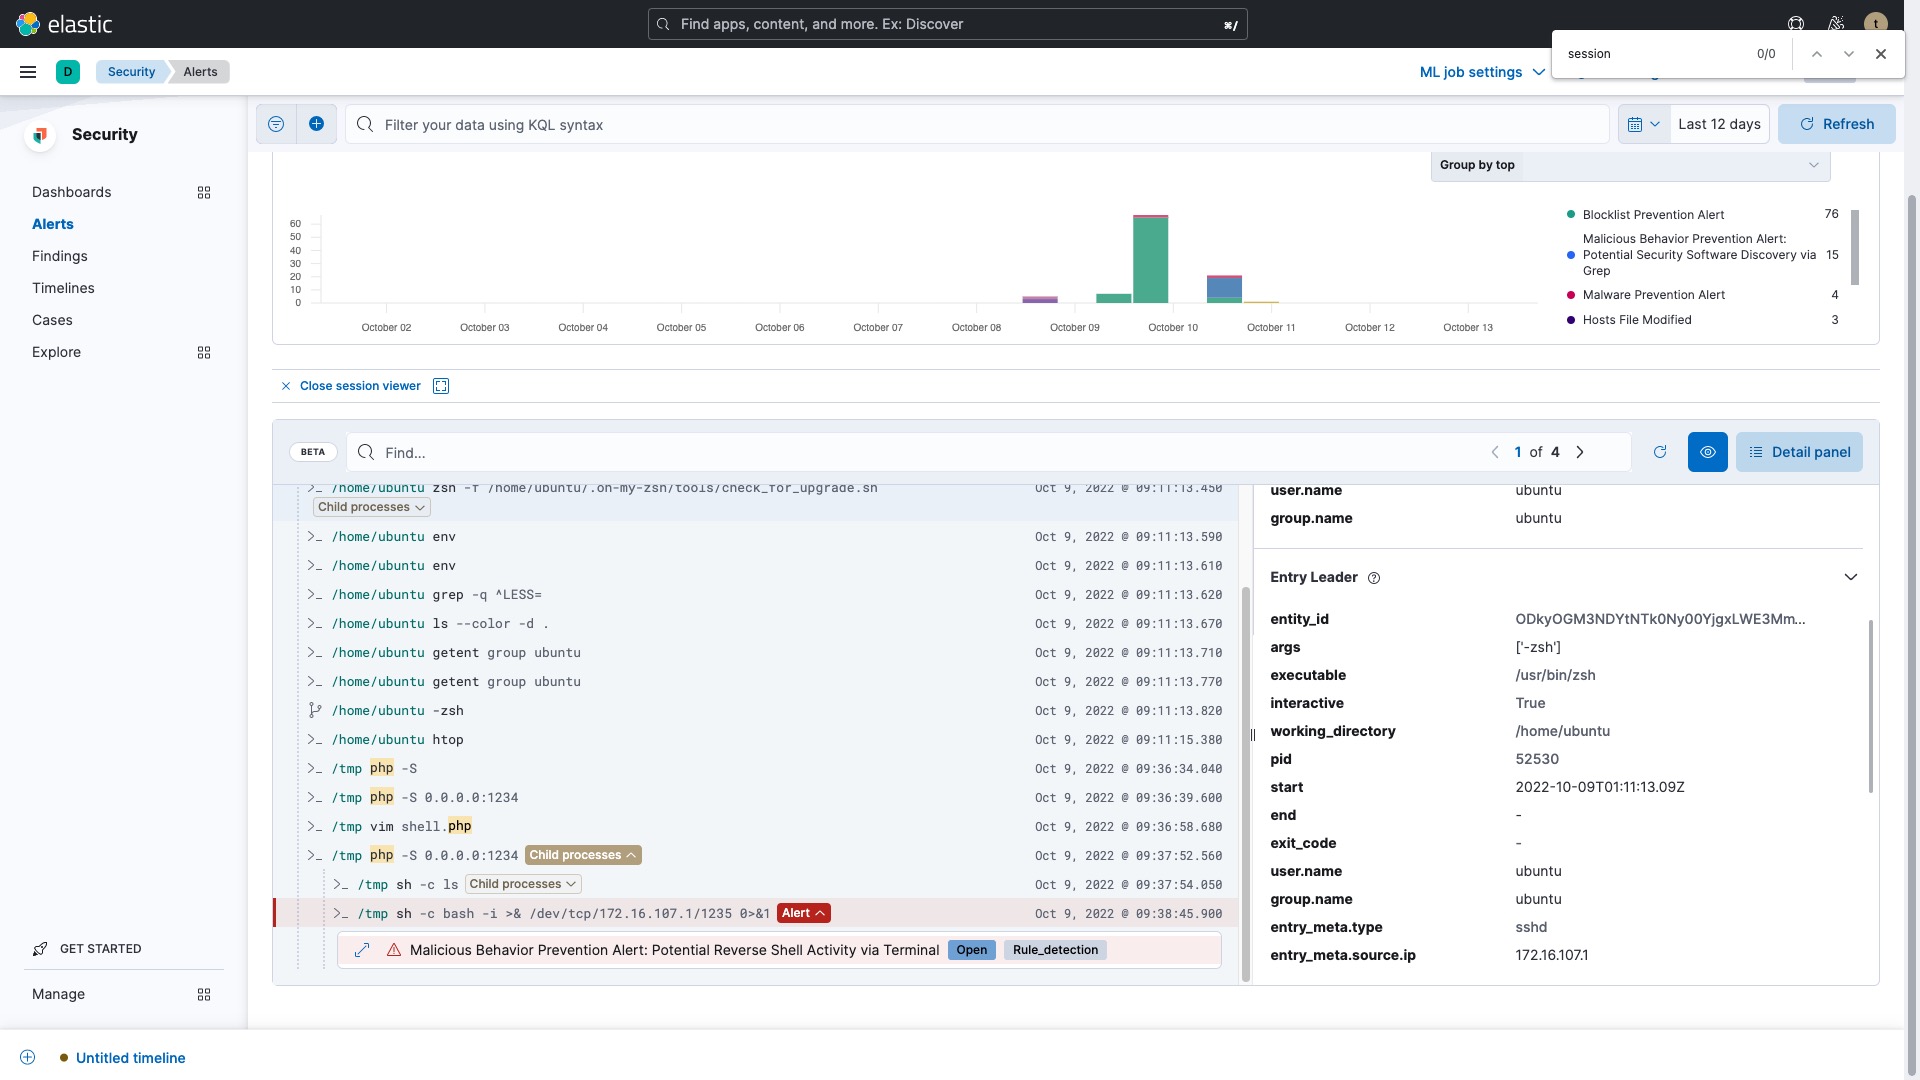Open the saved query filter menu icon
Viewport: 1920px width, 1080px height.
276,124
